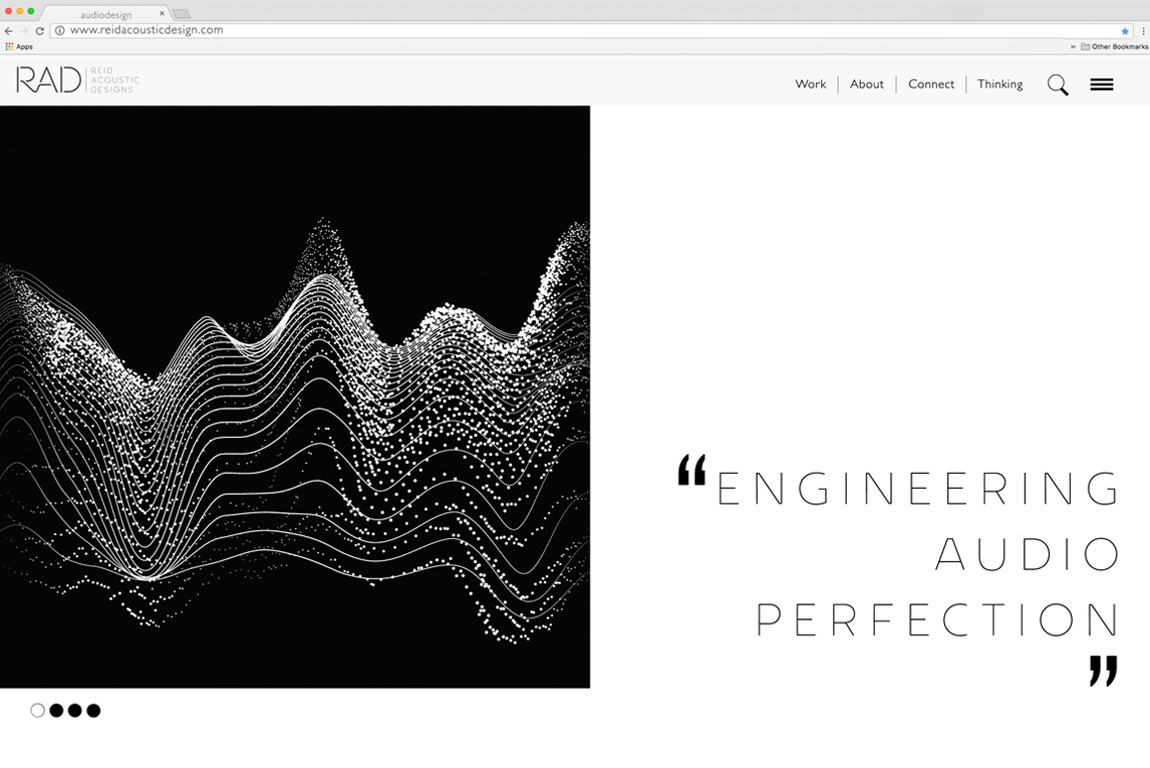1150x768 pixels.
Task: View site info icon beside the URL
Action: (x=60, y=31)
